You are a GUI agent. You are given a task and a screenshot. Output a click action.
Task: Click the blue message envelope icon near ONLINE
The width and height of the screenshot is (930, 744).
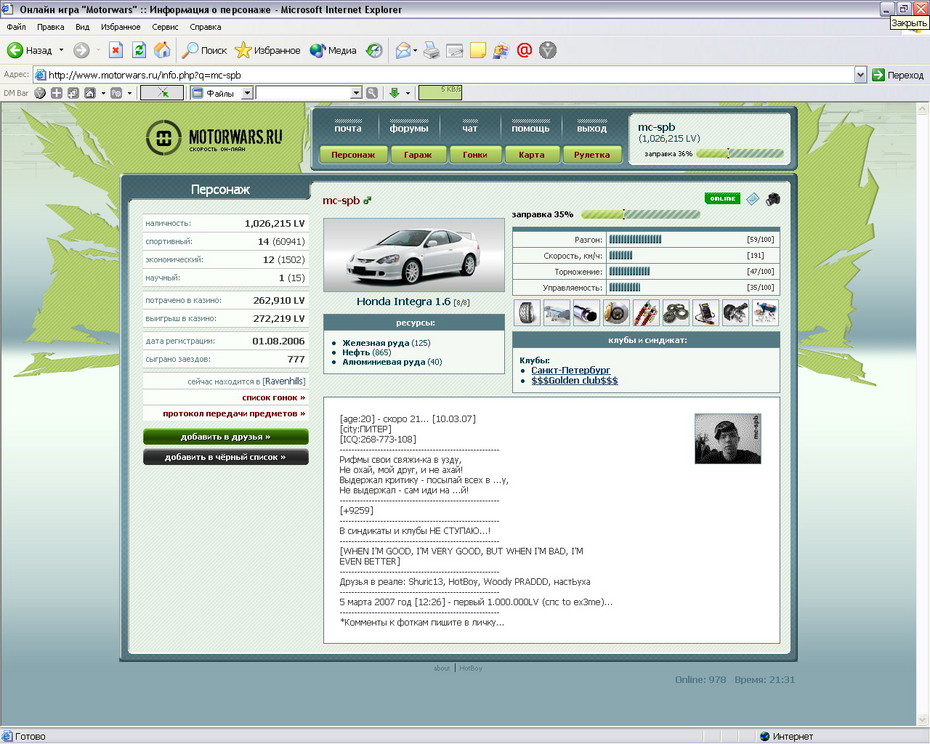(x=752, y=199)
